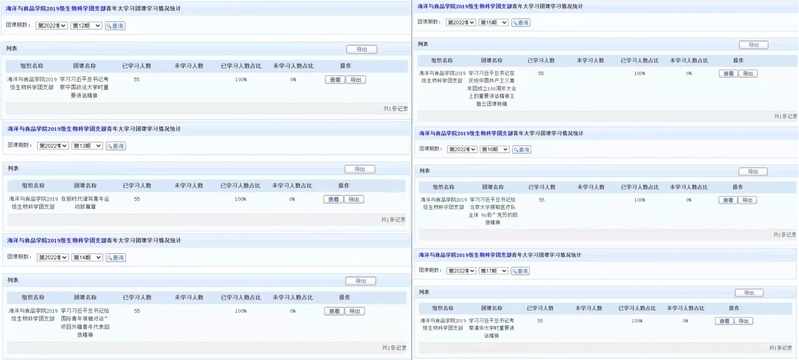Click row 导出 beside 查看 in 清华大学 row
The width and height of the screenshot is (799, 360).
coord(743,321)
